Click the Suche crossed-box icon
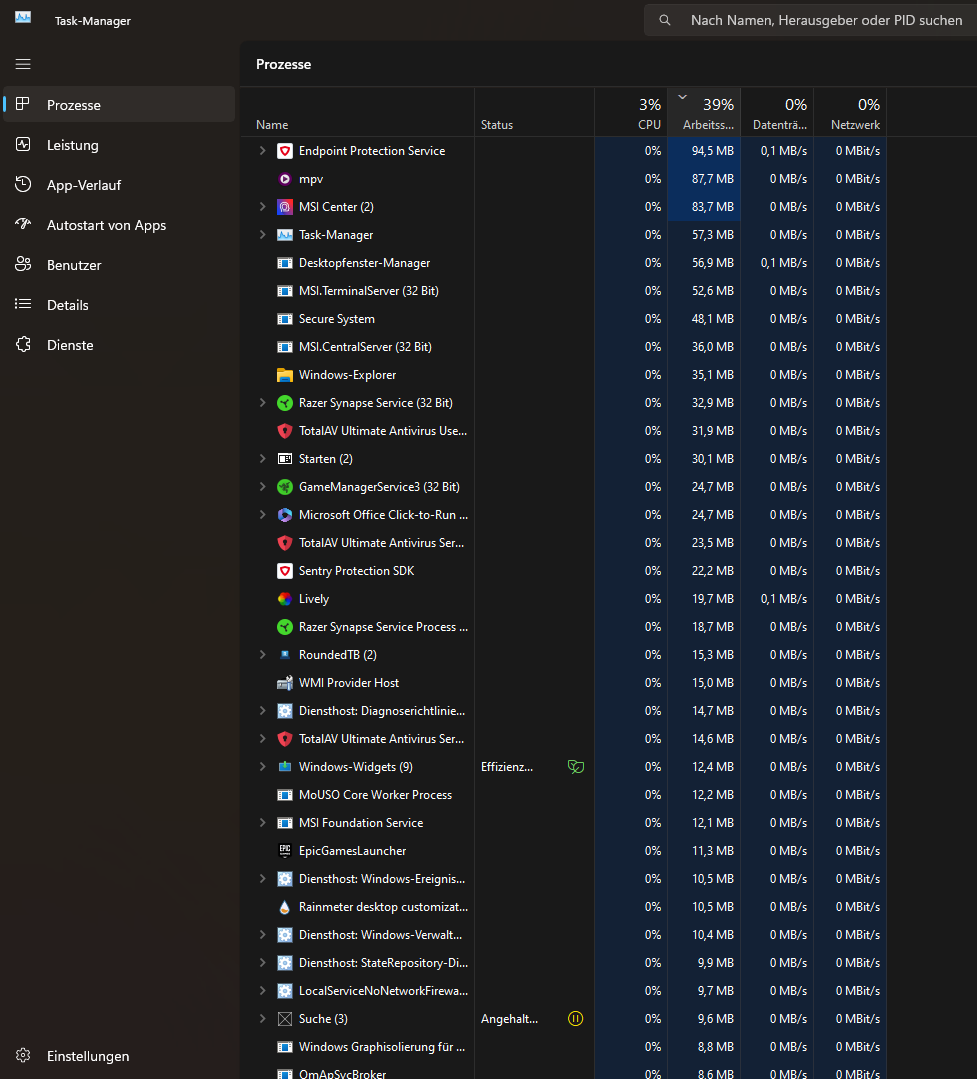This screenshot has width=977, height=1079. (285, 1019)
